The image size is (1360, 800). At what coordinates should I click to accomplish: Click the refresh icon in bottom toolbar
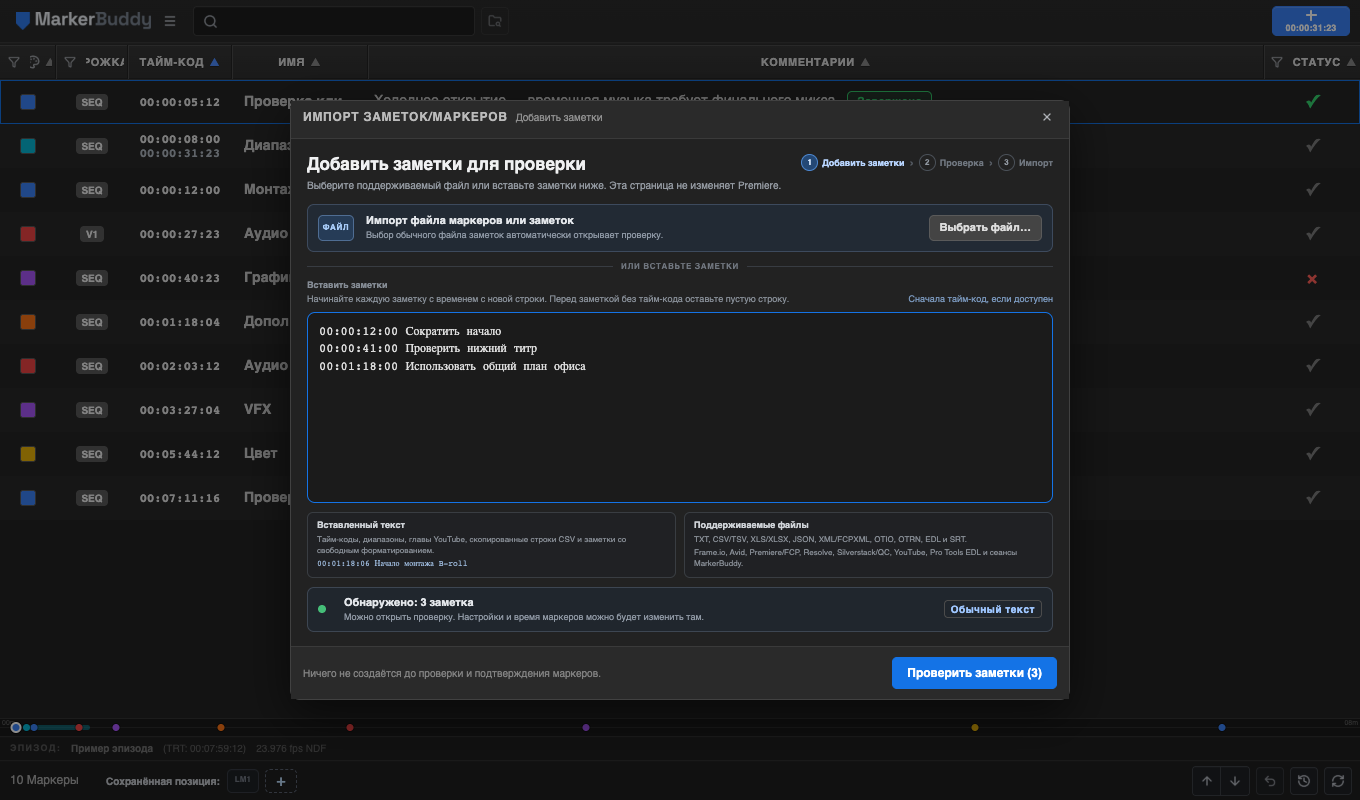pos(1337,781)
